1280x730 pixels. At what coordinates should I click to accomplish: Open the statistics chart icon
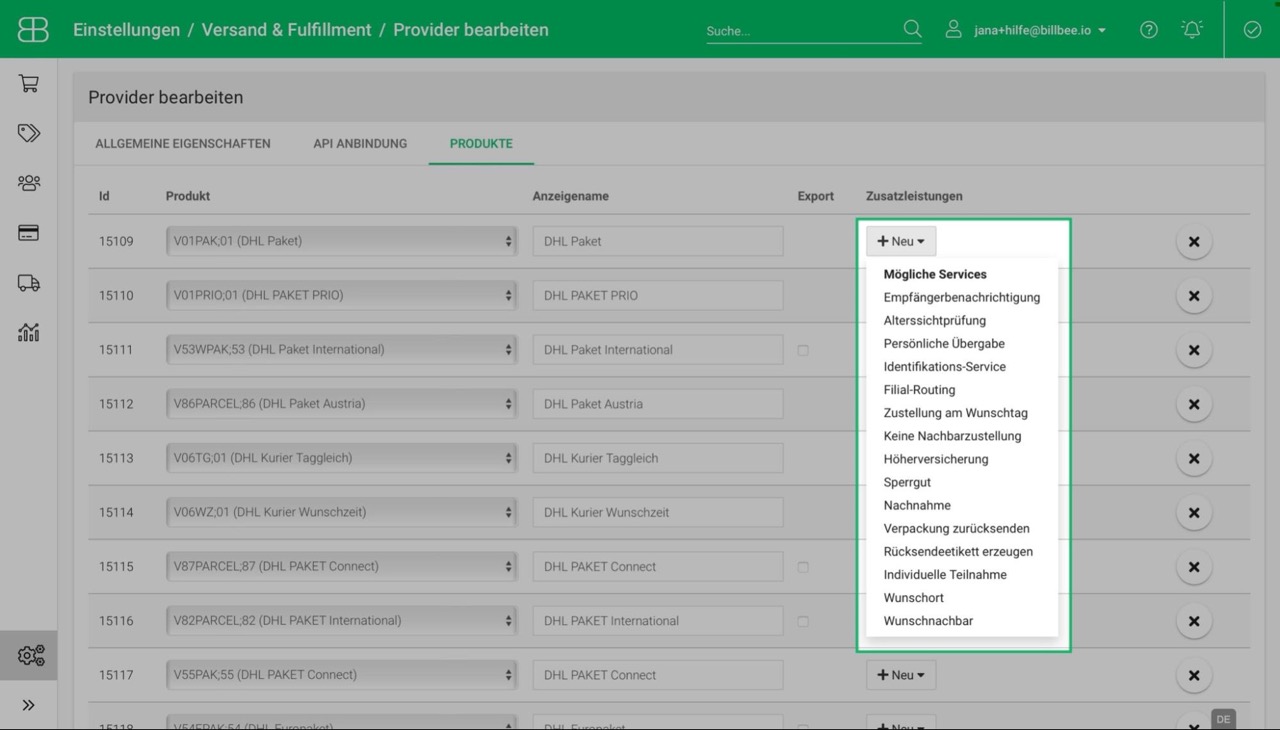(28, 333)
